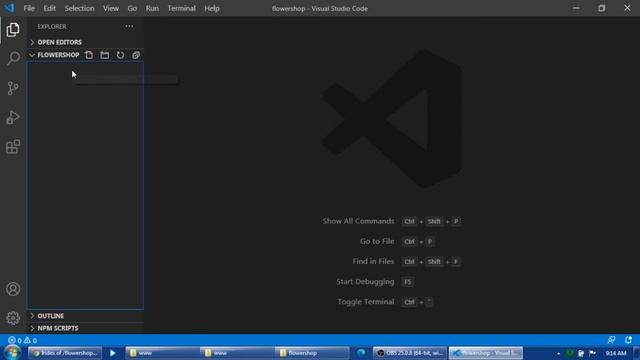The width and height of the screenshot is (640, 360).
Task: Open the Run and Debug view
Action: (x=13, y=118)
